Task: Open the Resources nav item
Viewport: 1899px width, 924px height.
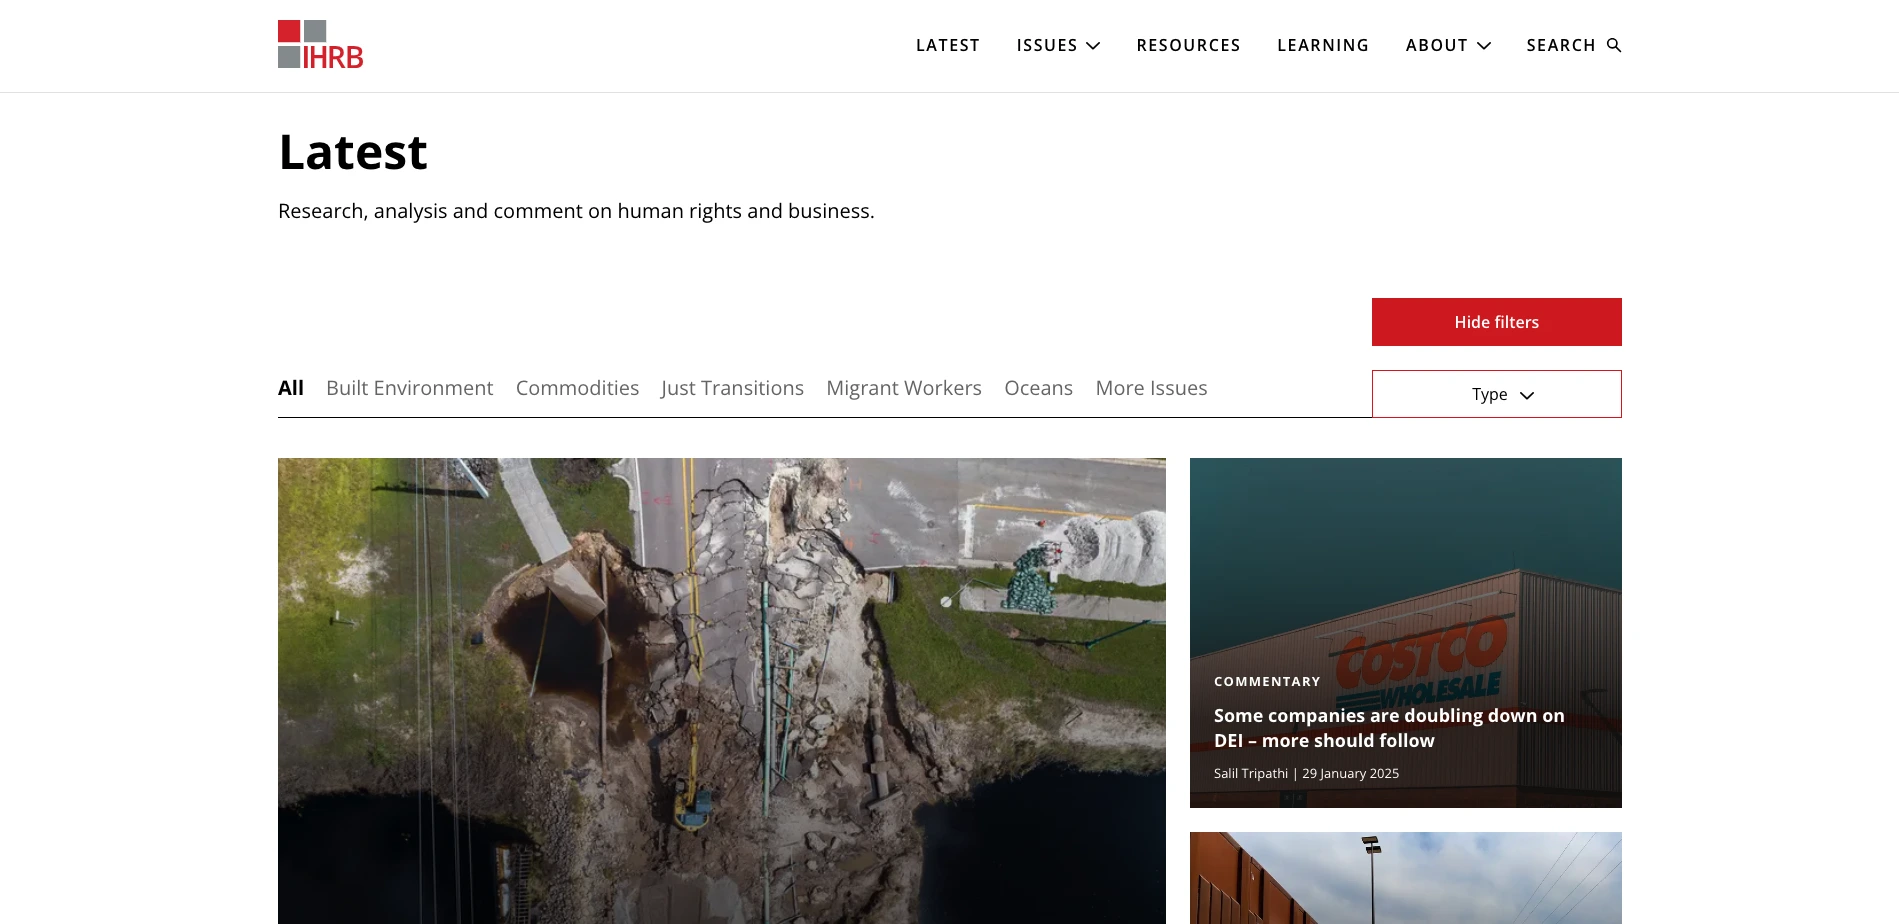Action: coord(1188,45)
